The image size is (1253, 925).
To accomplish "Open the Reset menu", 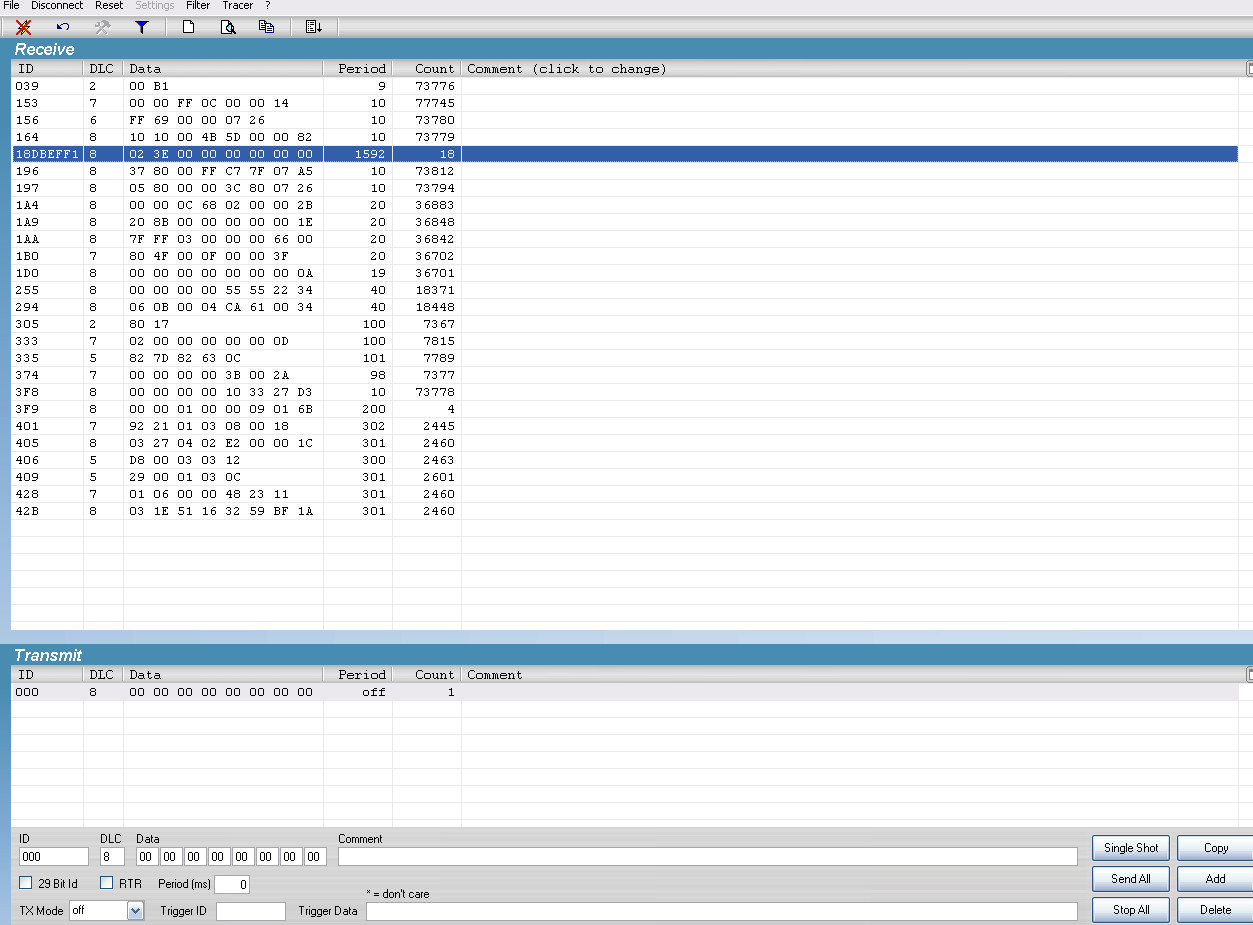I will (109, 6).
